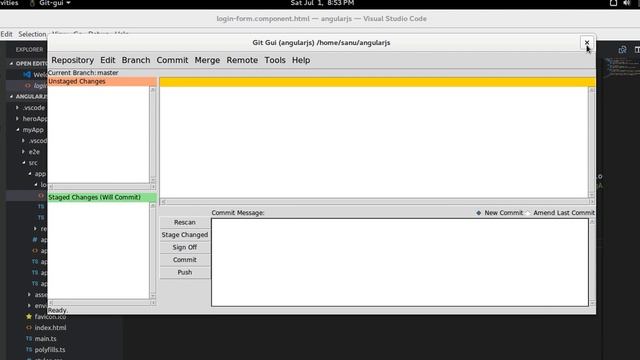This screenshot has height=360, width=640.
Task: Click the volume icon in top bar
Action: click(x=627, y=3)
